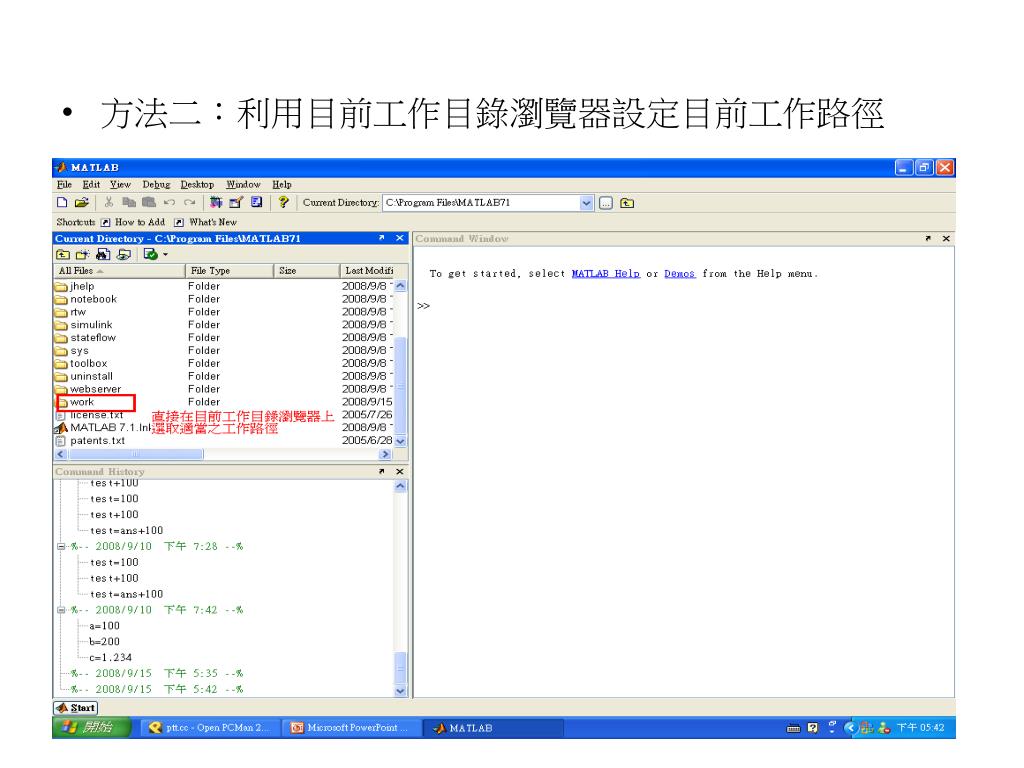Click the Find Files binoculars icon
This screenshot has width=1024, height=768.
pyautogui.click(x=103, y=254)
